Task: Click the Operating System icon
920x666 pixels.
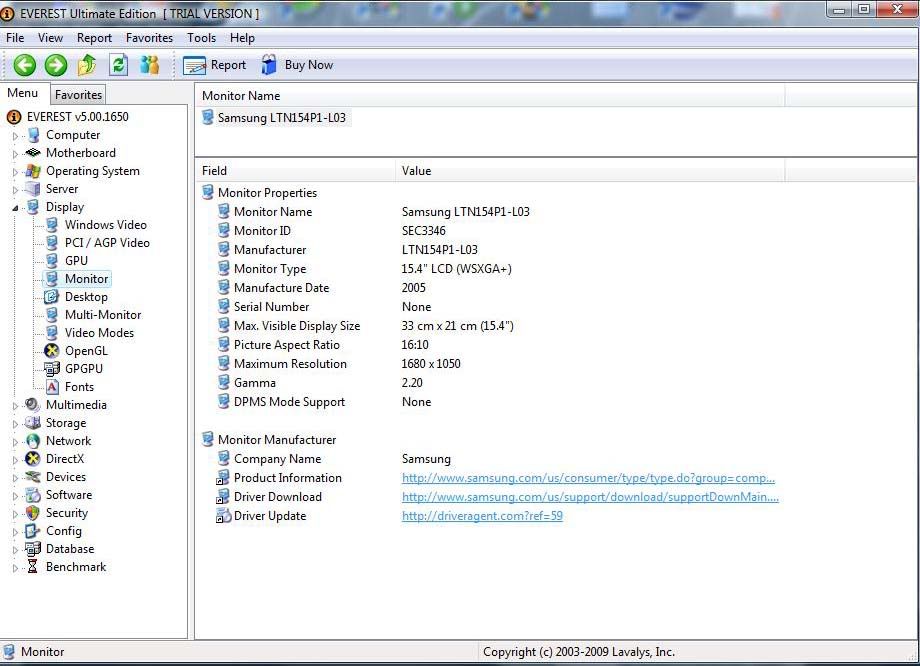Action: click(33, 171)
